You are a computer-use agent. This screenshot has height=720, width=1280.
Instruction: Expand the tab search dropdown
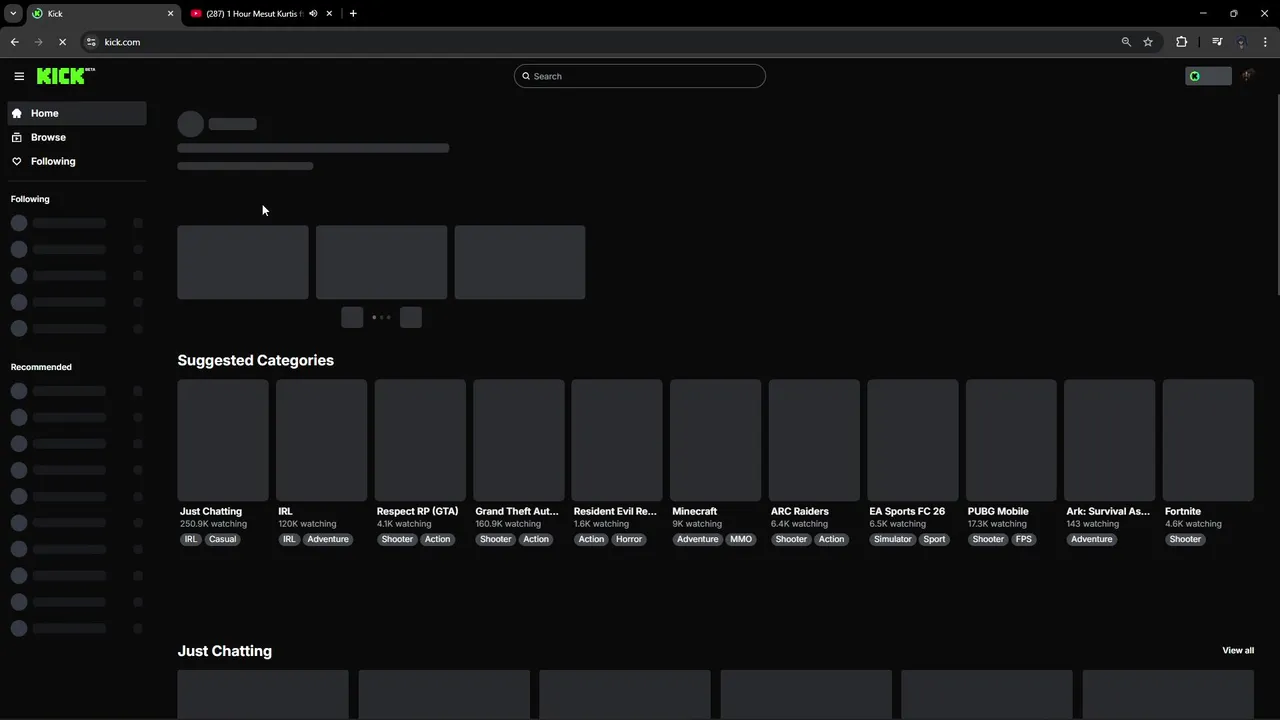click(x=13, y=14)
